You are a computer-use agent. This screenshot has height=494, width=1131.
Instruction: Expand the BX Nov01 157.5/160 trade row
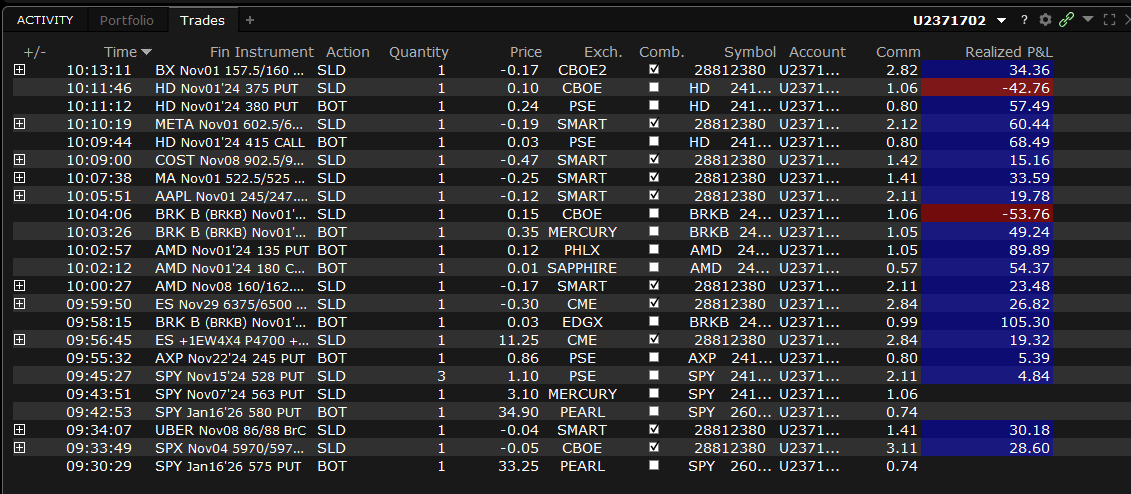click(x=19, y=70)
